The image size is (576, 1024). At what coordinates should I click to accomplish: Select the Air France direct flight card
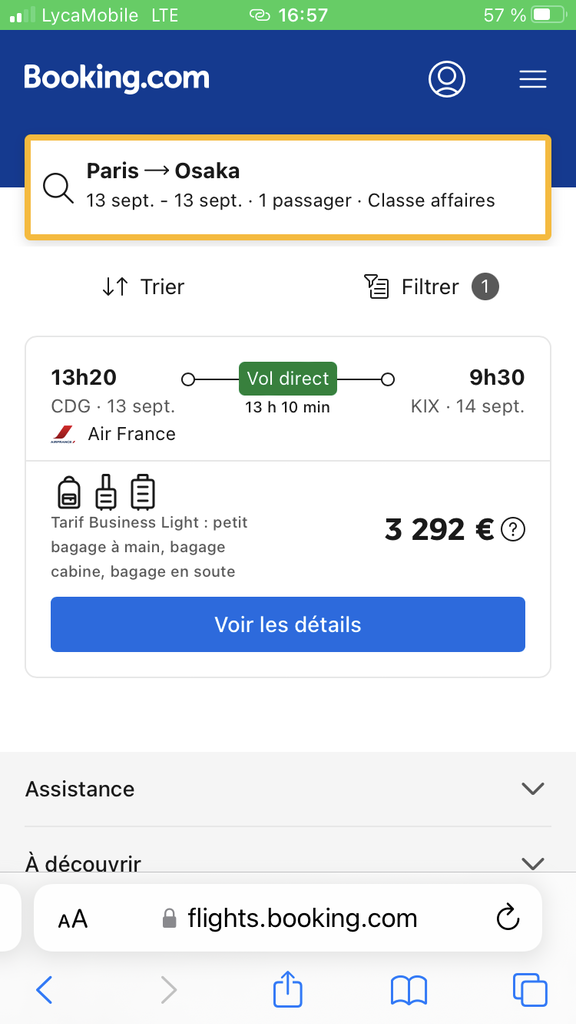(x=288, y=507)
